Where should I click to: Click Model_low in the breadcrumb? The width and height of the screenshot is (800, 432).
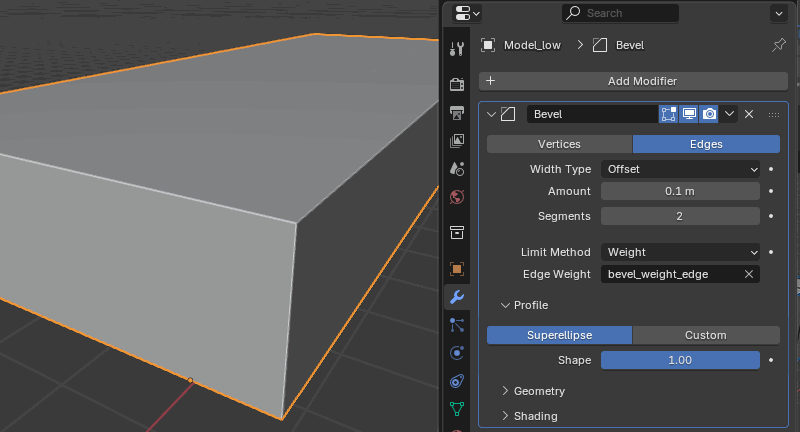[532, 45]
